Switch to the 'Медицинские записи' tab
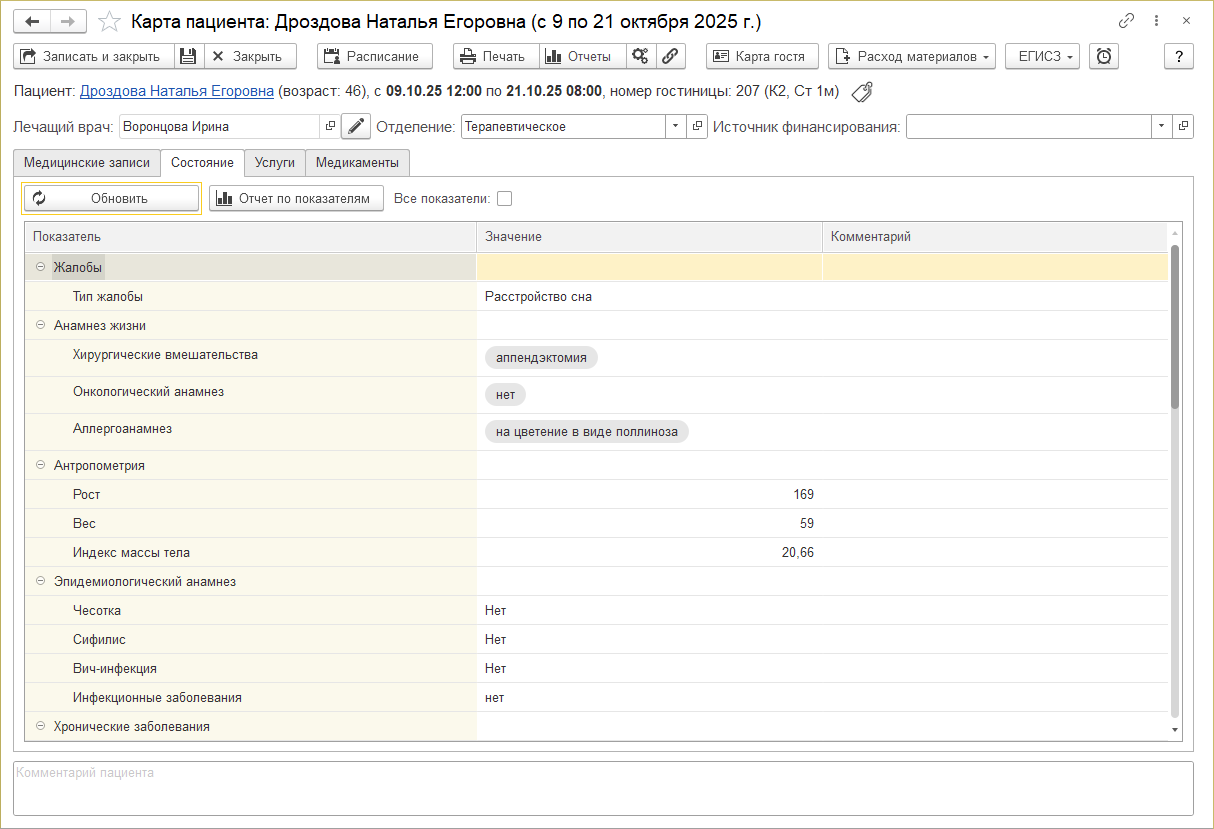 point(87,162)
